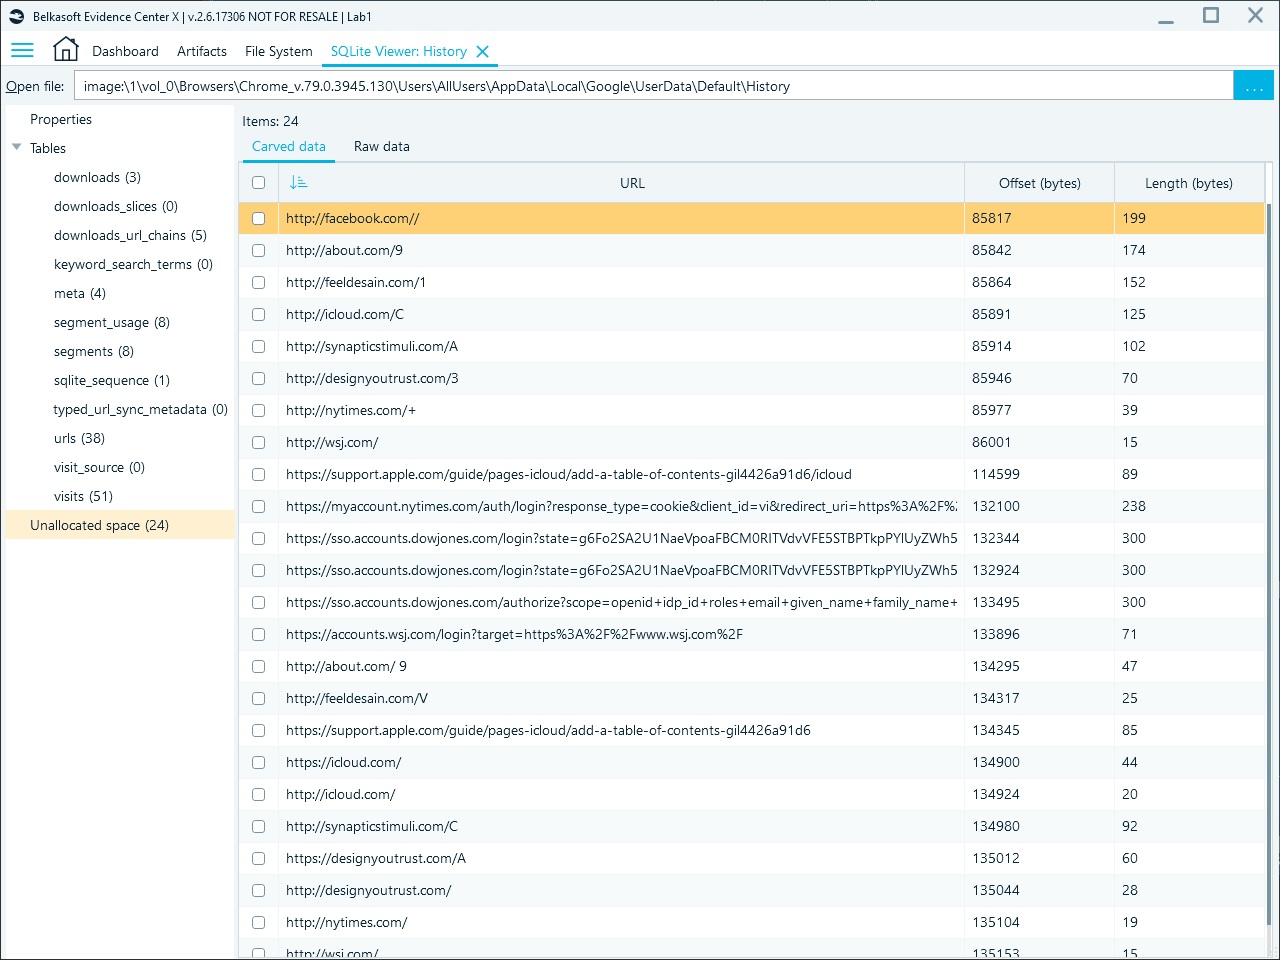
Task: Select the meta (4) table
Action: click(80, 293)
